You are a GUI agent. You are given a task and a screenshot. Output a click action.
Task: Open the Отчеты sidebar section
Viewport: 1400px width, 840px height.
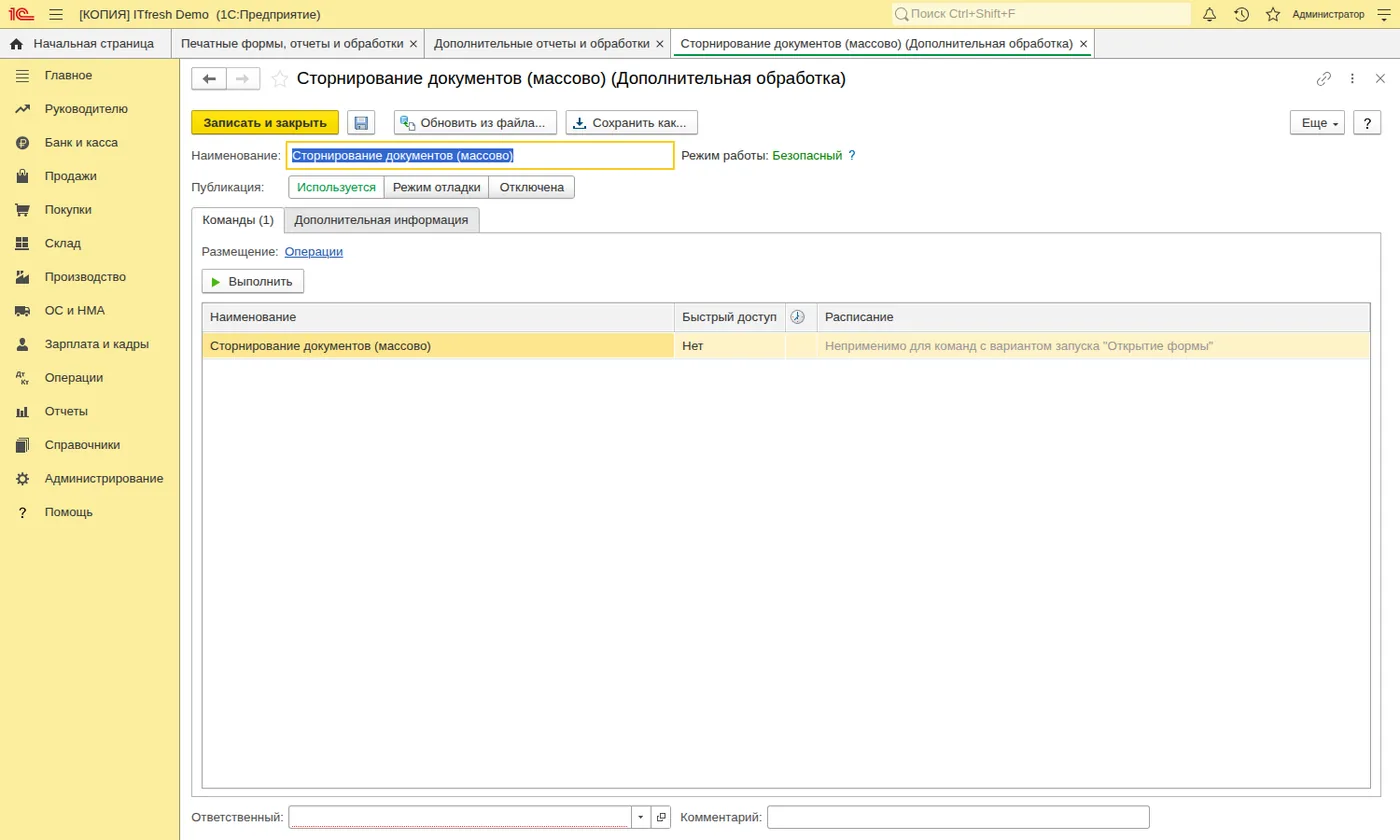[x=66, y=411]
